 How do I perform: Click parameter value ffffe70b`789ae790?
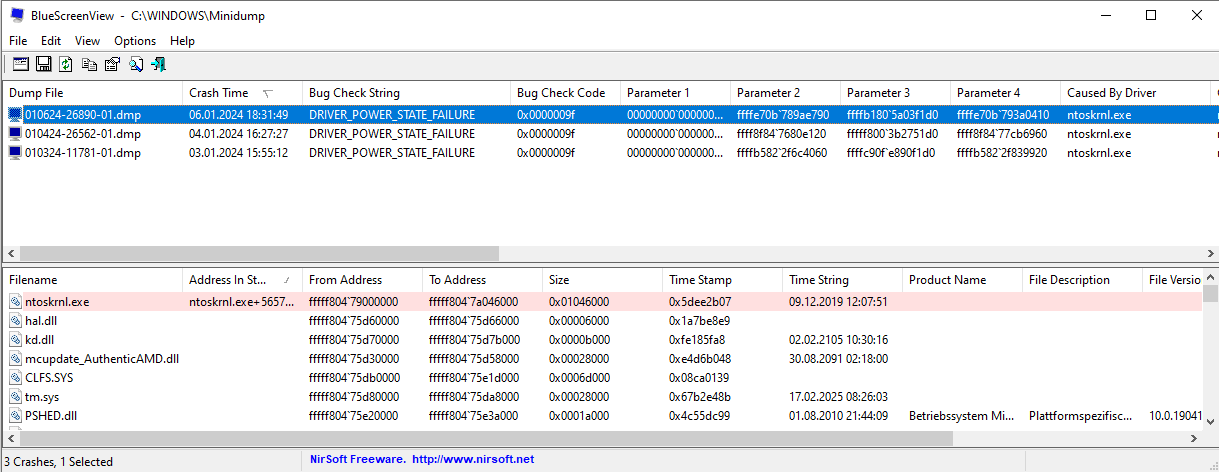pyautogui.click(x=783, y=115)
